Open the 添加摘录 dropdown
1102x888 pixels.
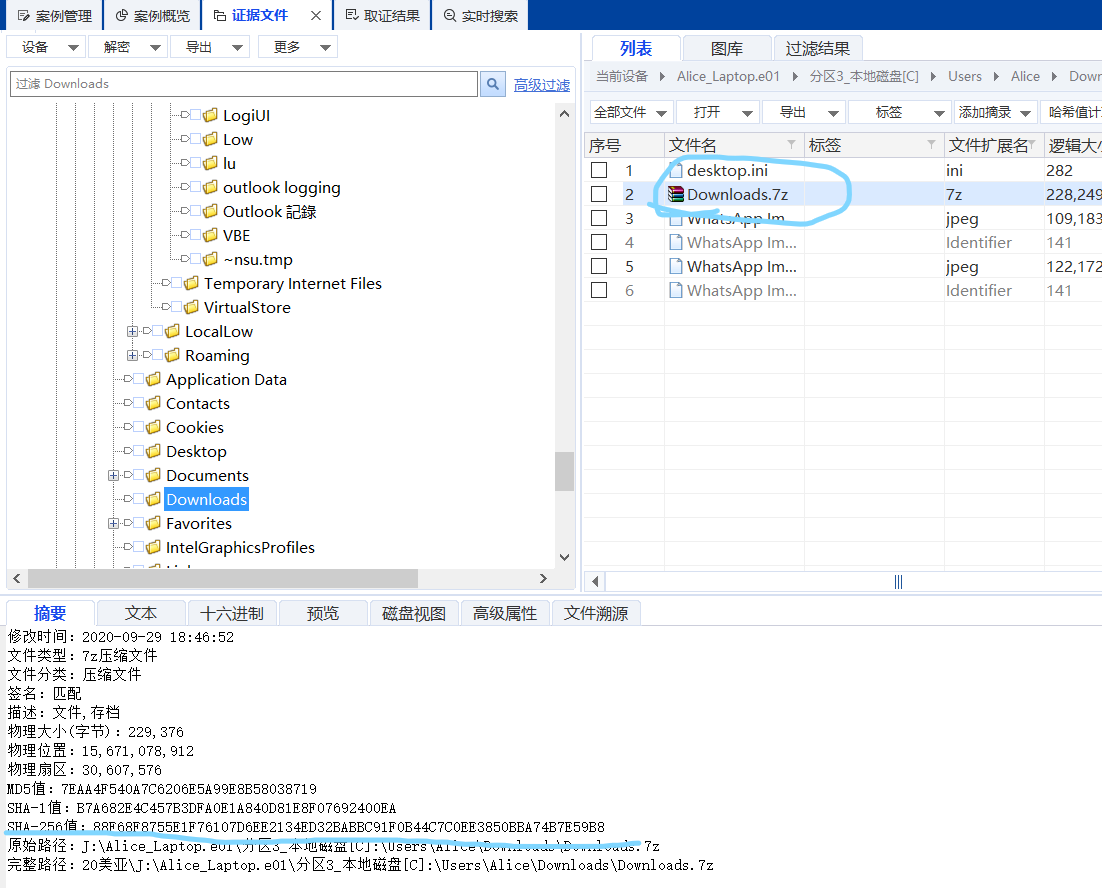coord(994,112)
